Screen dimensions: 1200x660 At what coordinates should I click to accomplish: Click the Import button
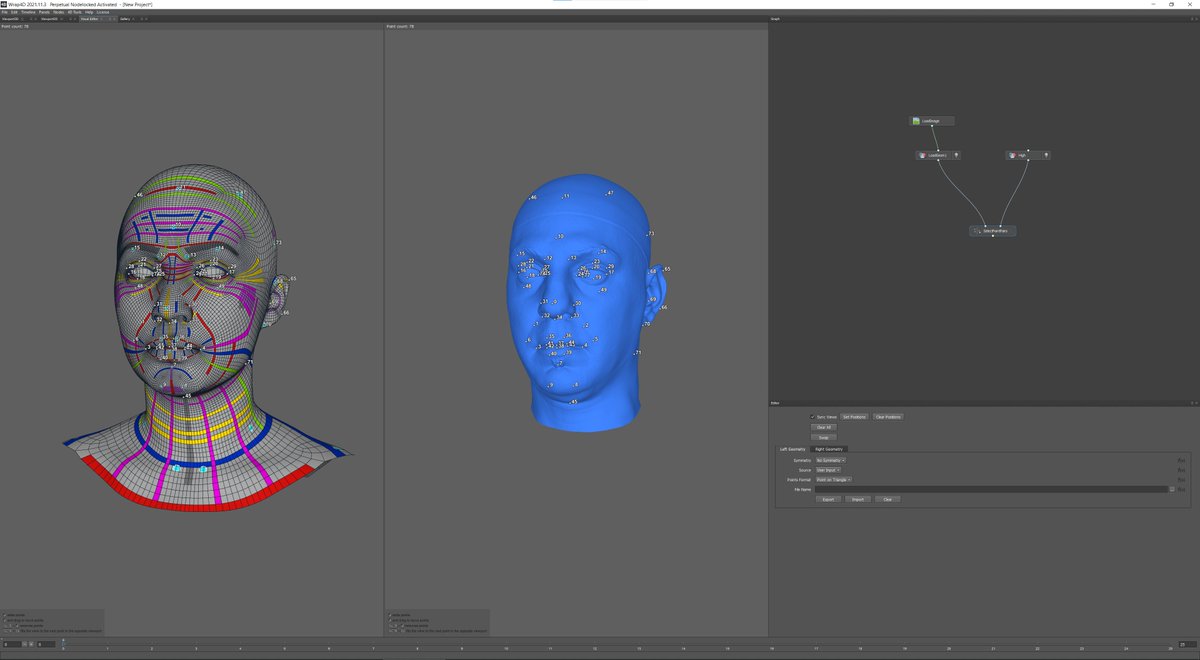[858, 499]
